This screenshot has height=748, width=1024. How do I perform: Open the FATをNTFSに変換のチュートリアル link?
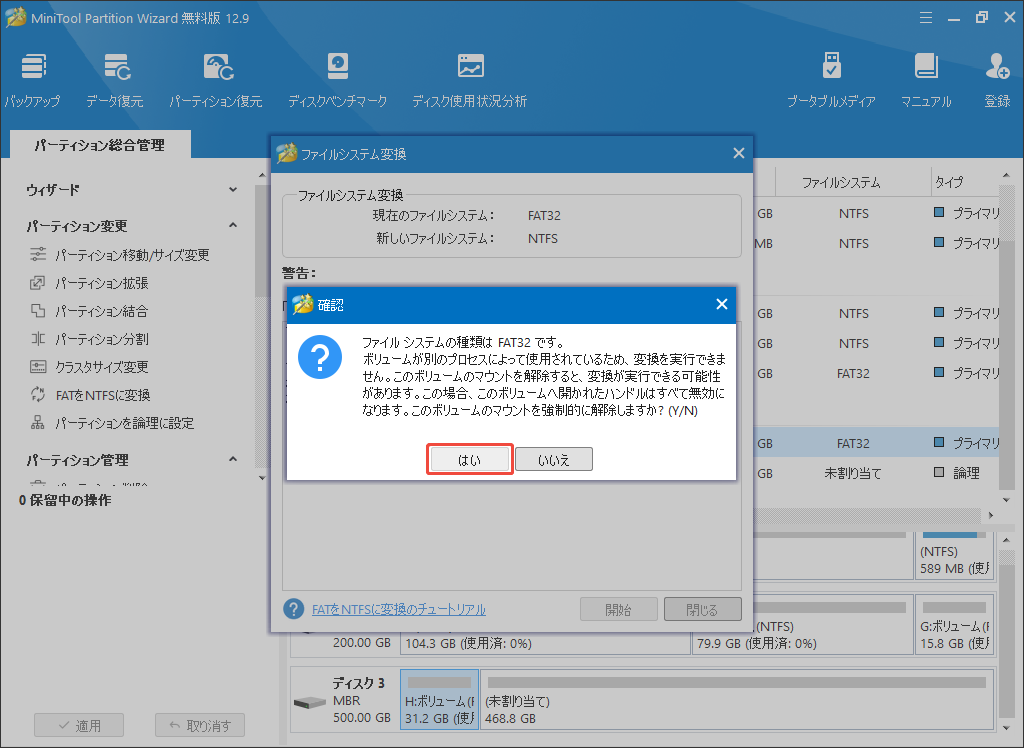(x=398, y=610)
